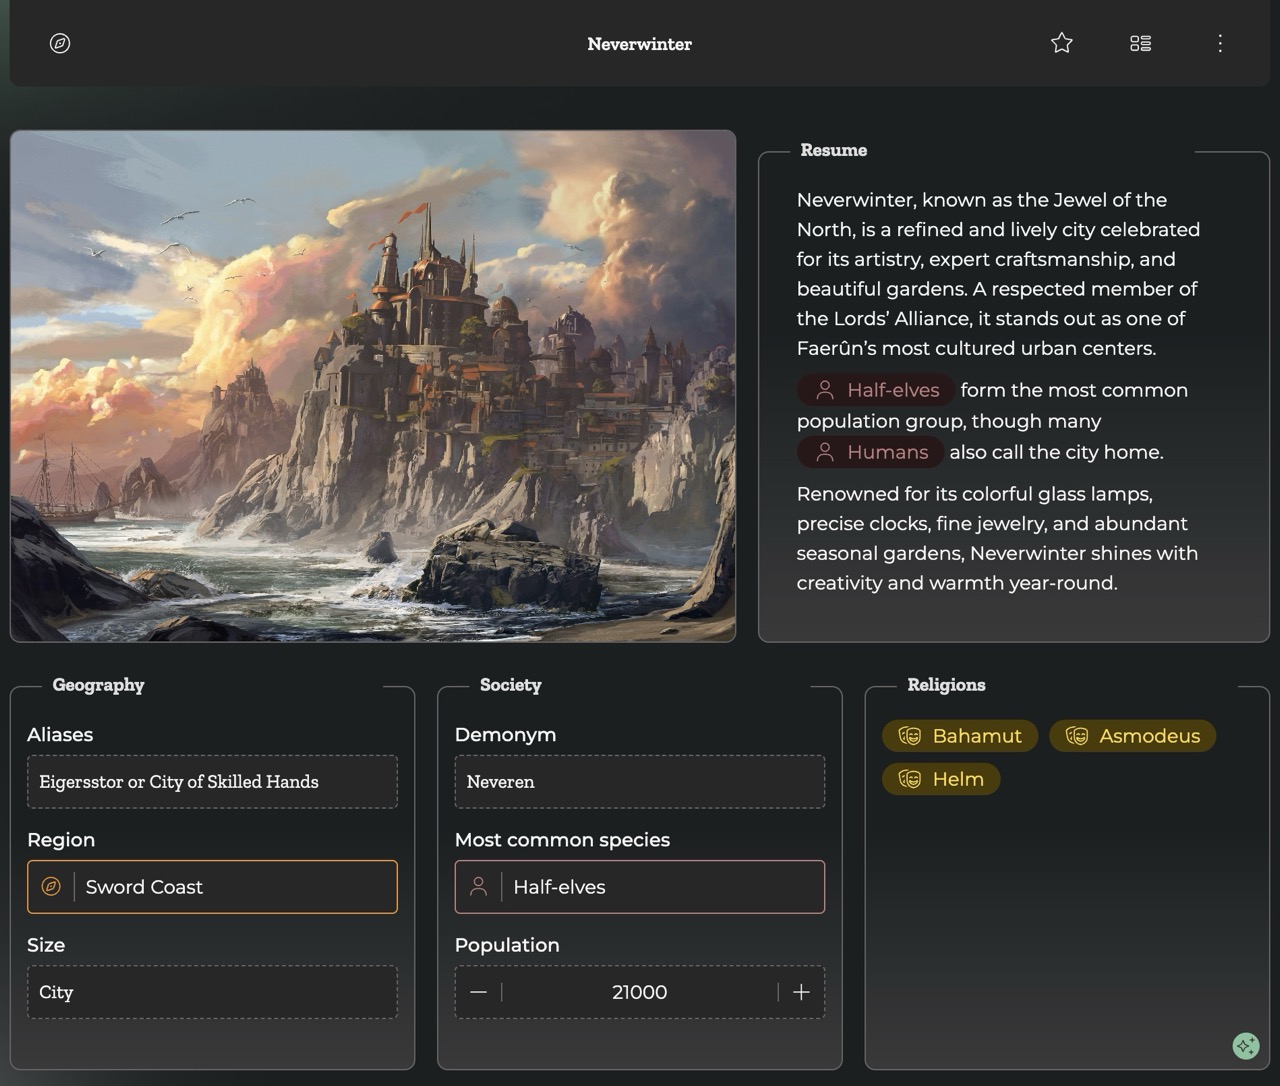This screenshot has height=1086, width=1280.
Task: Open the three-dot more options menu
Action: pos(1220,43)
